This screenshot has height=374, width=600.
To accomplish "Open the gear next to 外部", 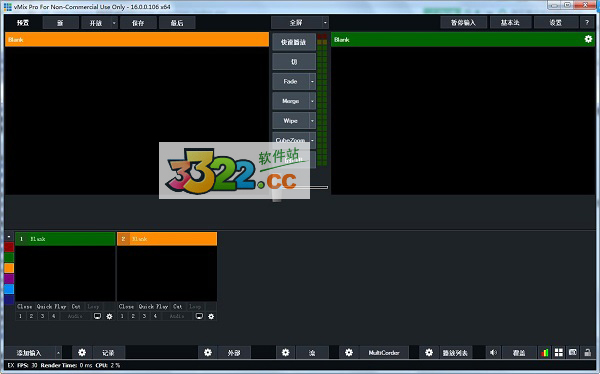I will (x=208, y=353).
